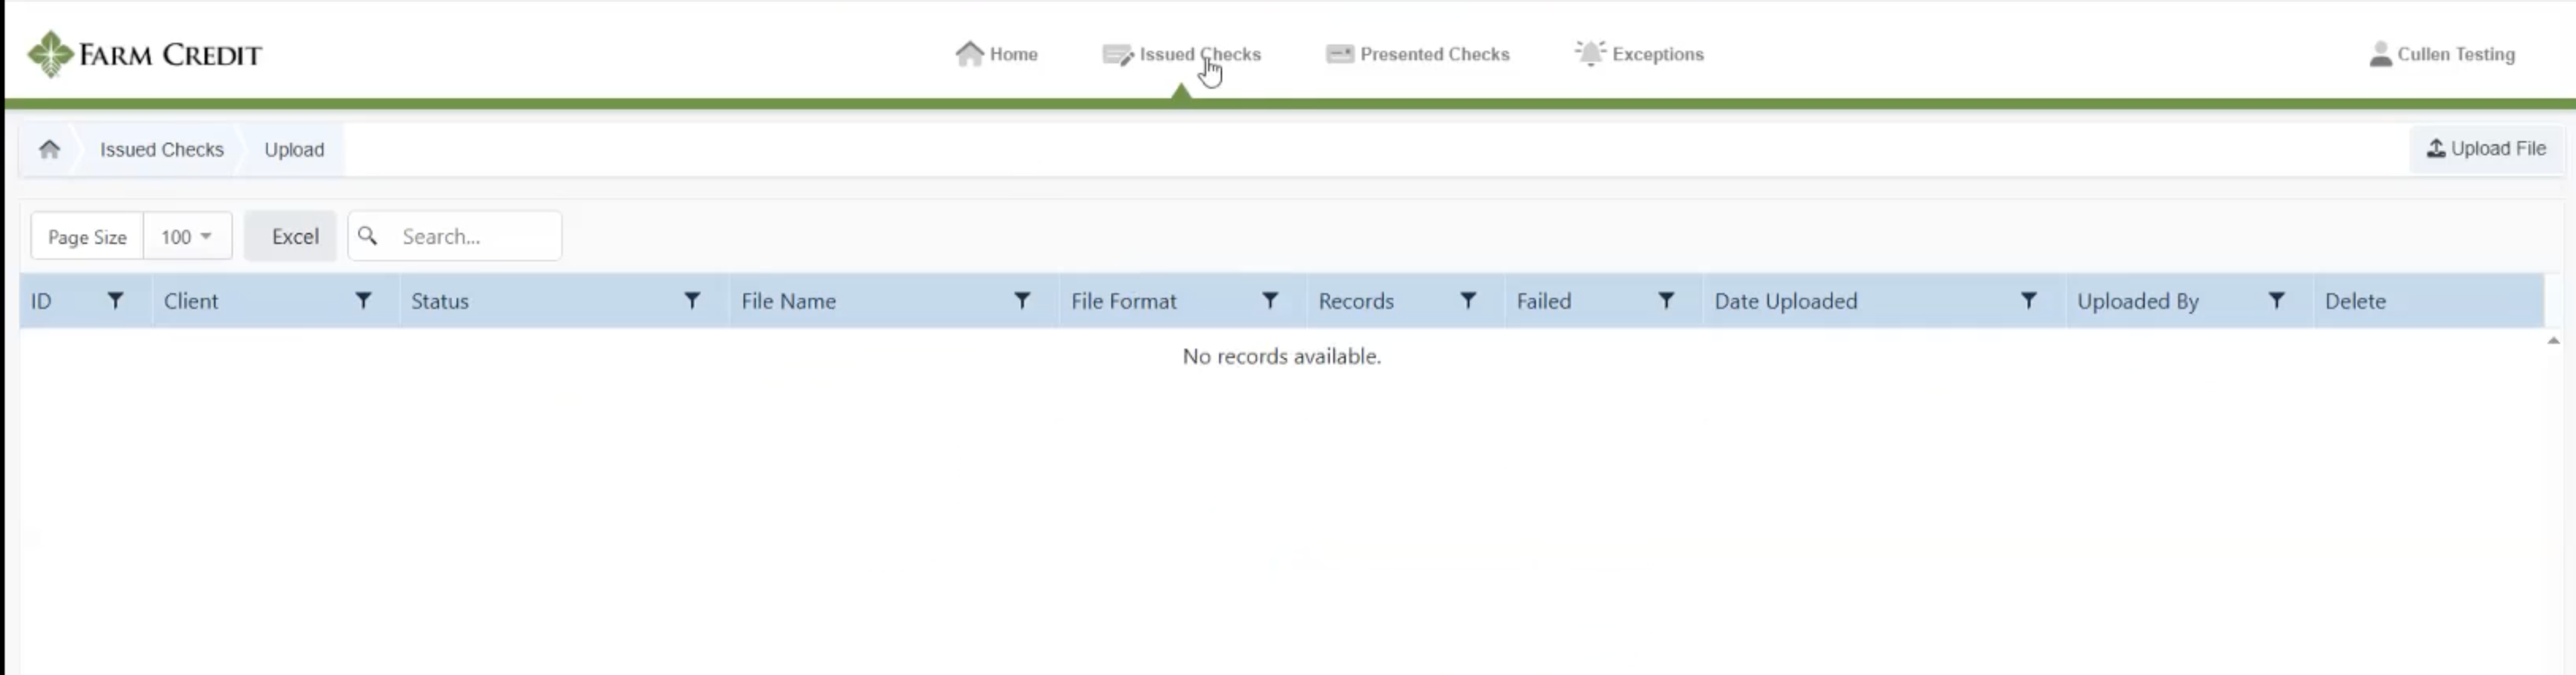Go to the Home menu

click(996, 54)
